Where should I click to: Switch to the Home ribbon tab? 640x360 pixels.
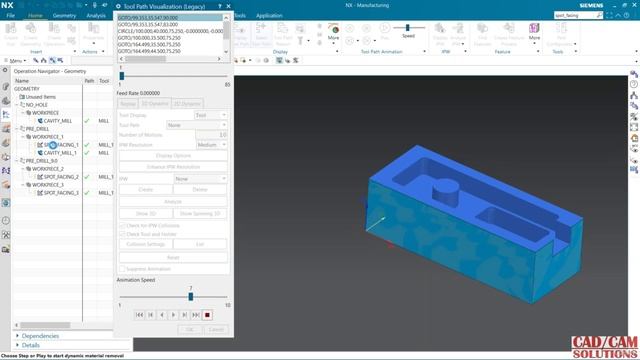(35, 16)
